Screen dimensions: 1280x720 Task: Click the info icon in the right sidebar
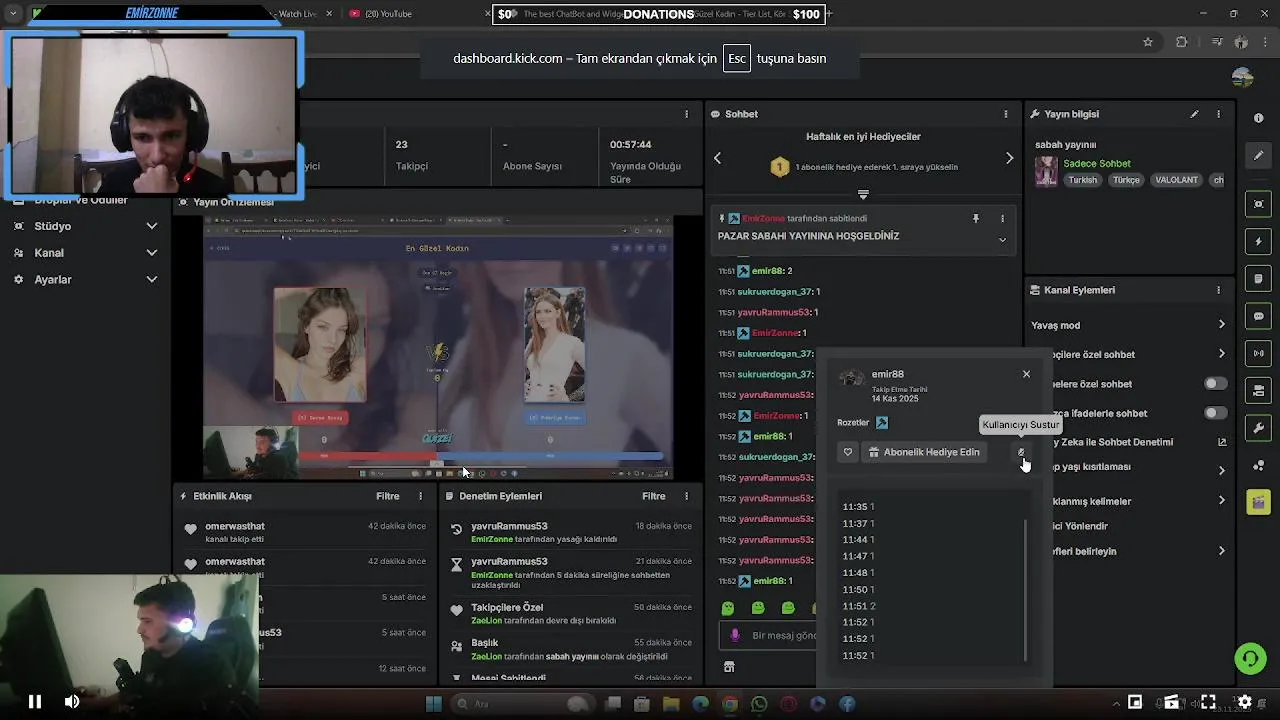[x=1258, y=118]
